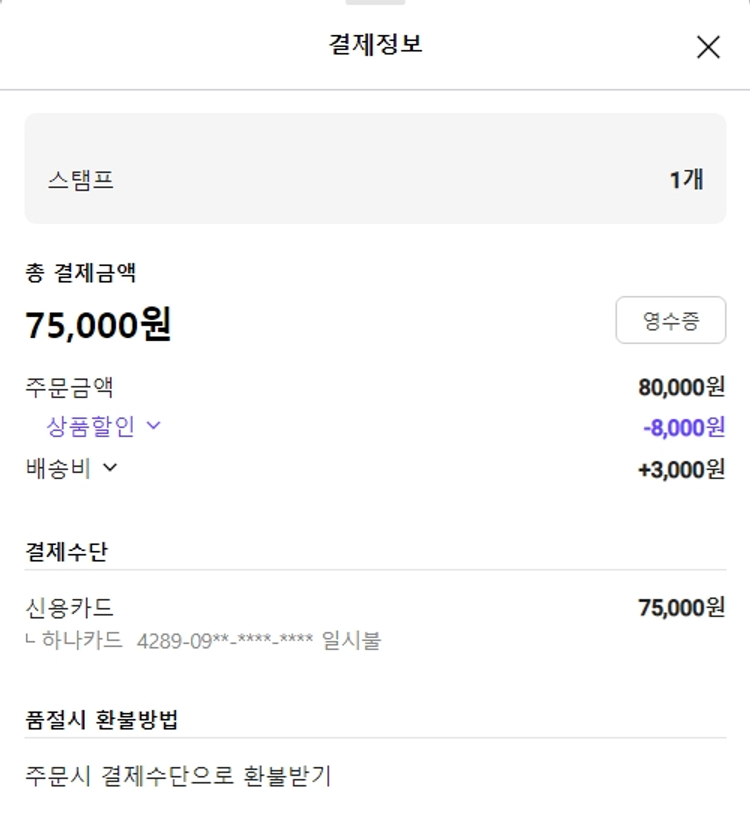Close the 결제정보 payment info panel
This screenshot has width=750, height=839.
(x=708, y=47)
